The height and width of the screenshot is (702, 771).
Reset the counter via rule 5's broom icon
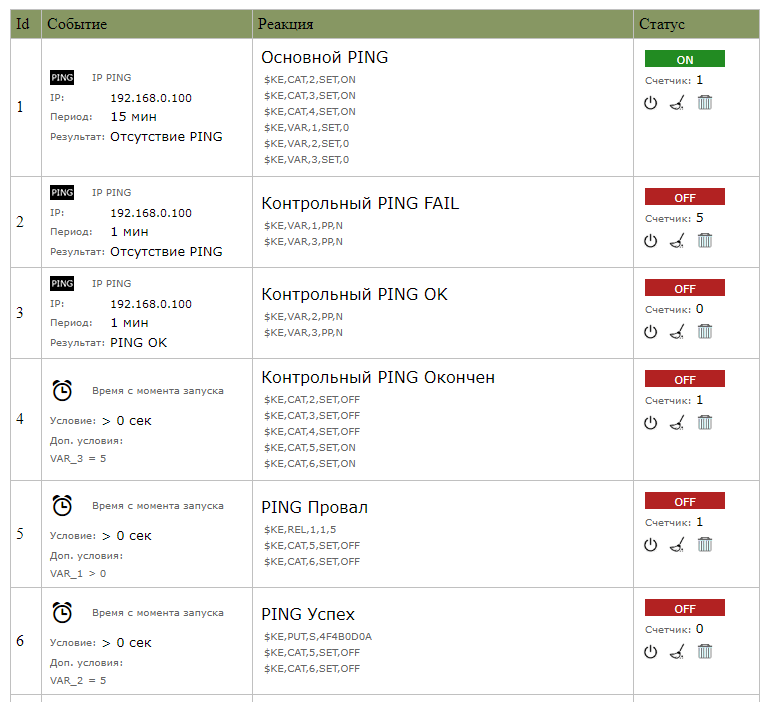(678, 544)
